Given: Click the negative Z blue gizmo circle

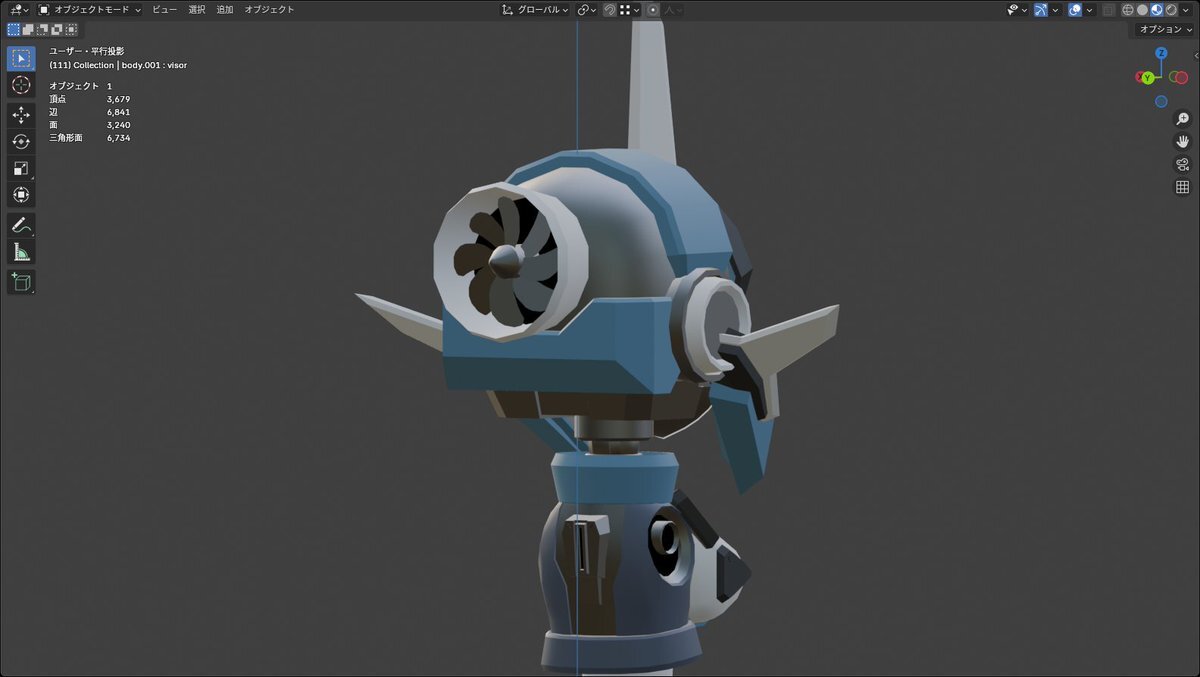Looking at the screenshot, I should pyautogui.click(x=1161, y=101).
